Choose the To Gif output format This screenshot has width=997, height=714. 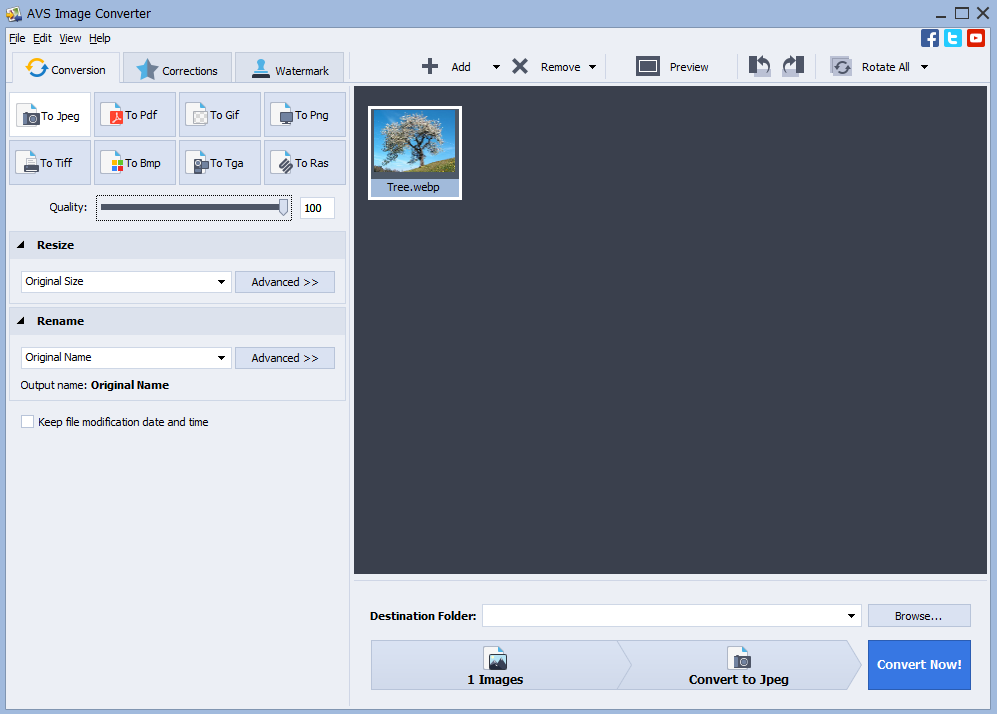point(220,115)
